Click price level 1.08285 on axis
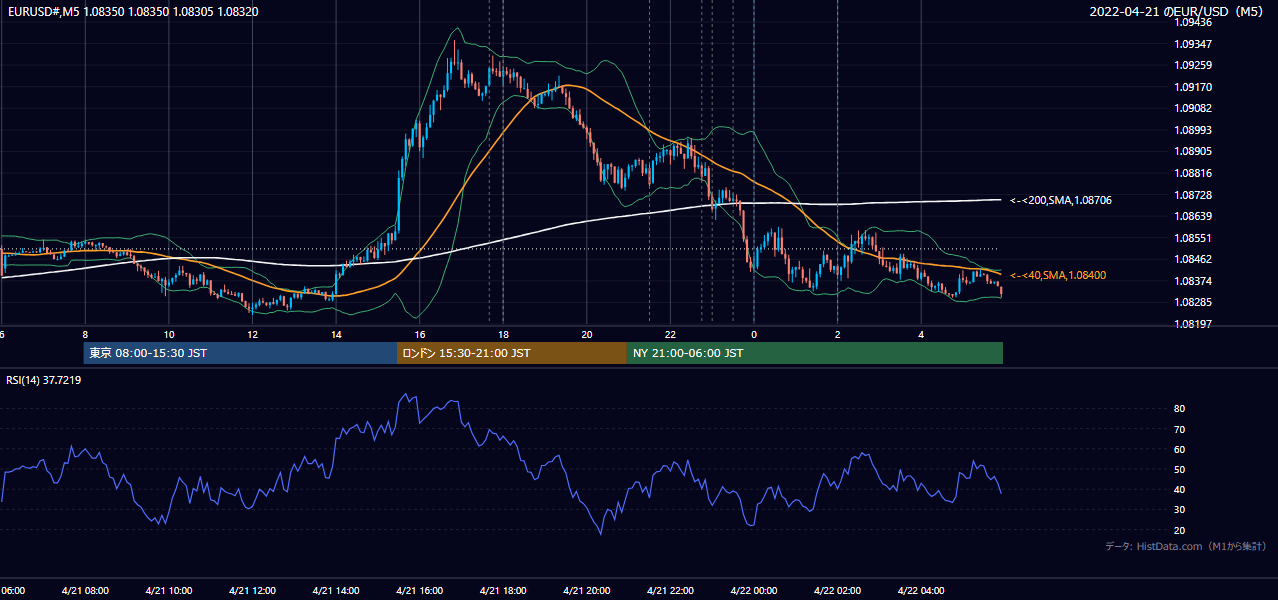Viewport: 1278px width, 600px height. coord(1193,302)
